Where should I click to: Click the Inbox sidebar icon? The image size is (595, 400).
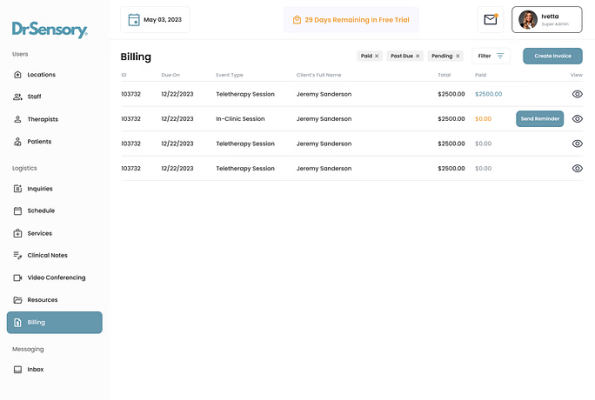click(x=17, y=369)
